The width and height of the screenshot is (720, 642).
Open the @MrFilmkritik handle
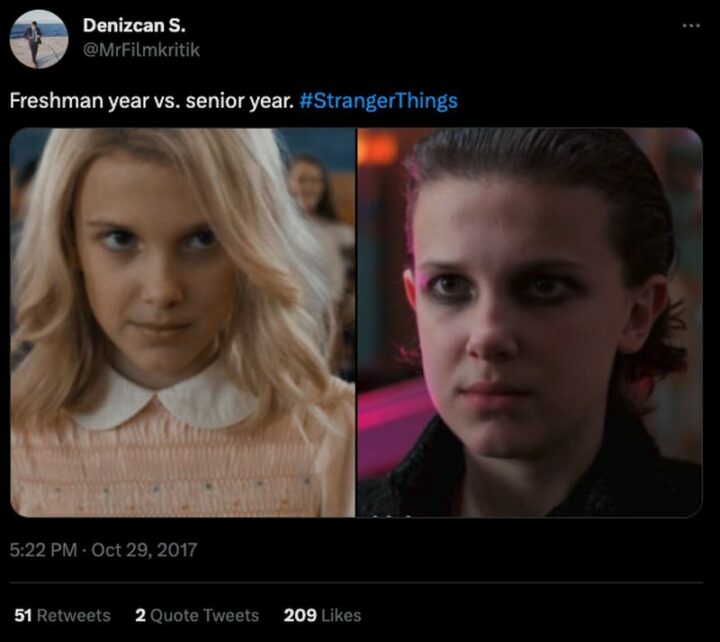coord(141,50)
